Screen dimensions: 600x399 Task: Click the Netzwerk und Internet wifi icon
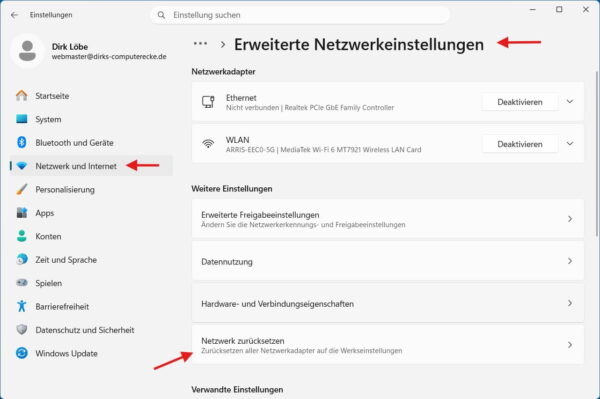22,166
